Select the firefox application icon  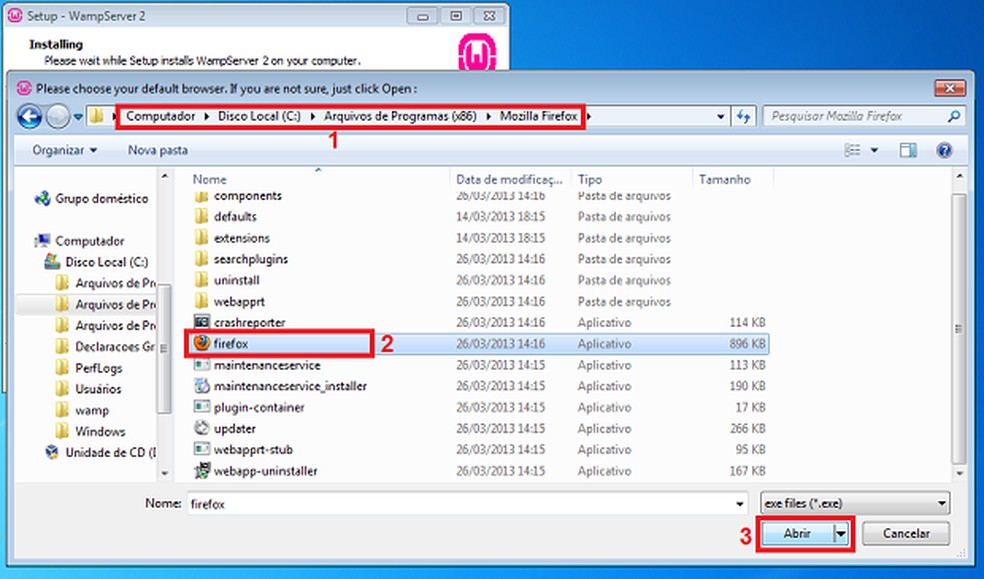[201, 343]
